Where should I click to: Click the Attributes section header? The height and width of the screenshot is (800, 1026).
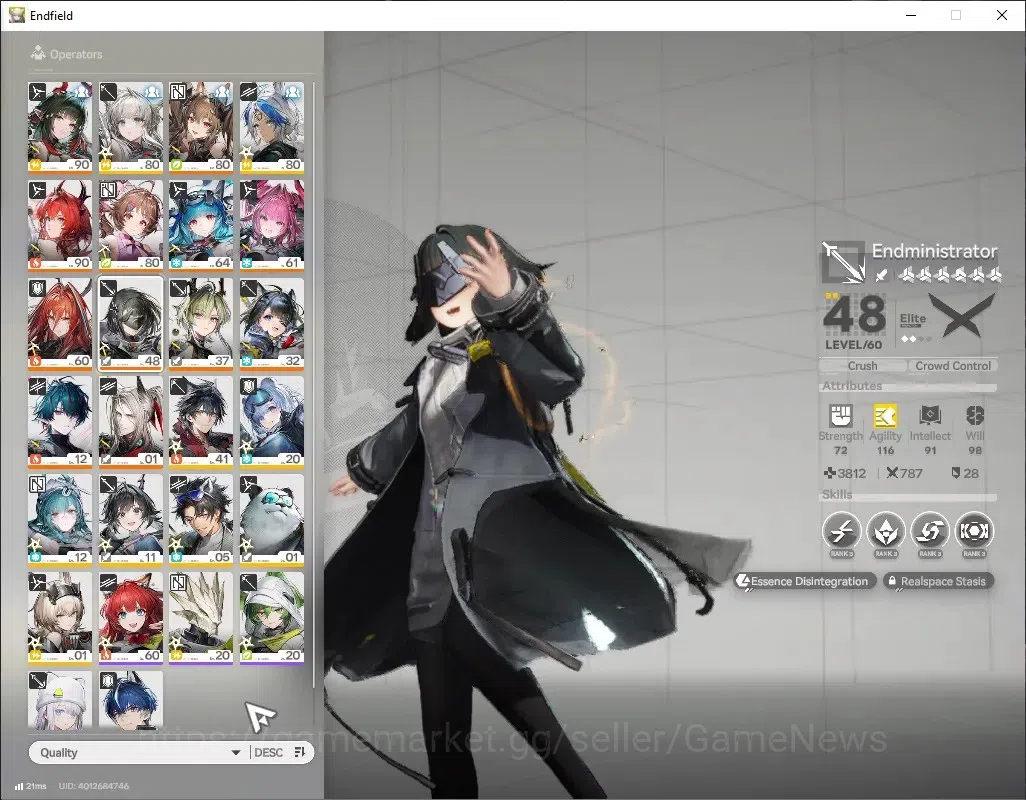click(852, 385)
